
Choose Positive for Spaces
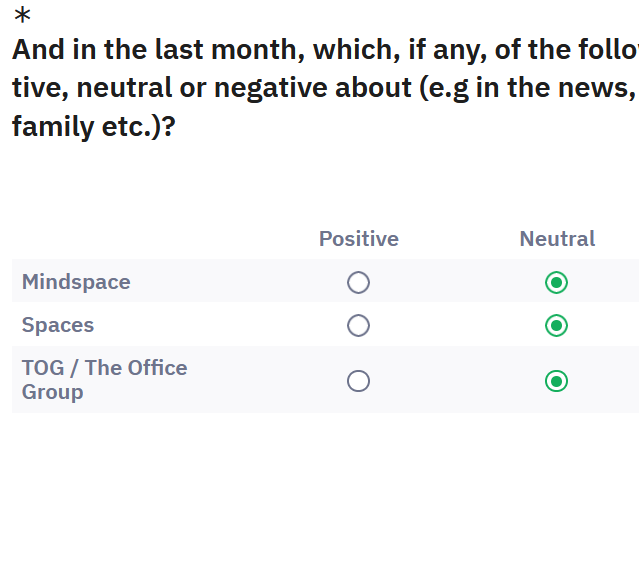click(x=358, y=326)
